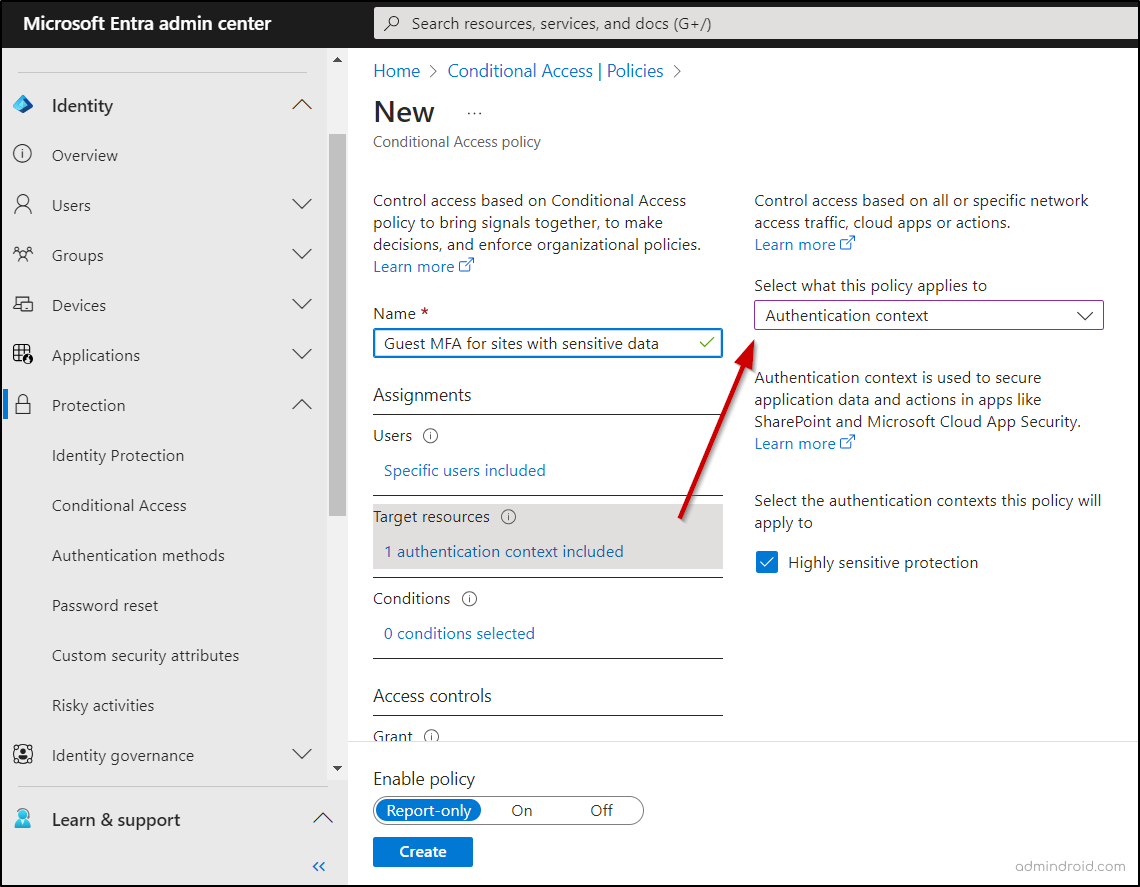Collapse the sidebar using the double arrows
Viewport: 1140px width, 887px height.
pyautogui.click(x=318, y=866)
